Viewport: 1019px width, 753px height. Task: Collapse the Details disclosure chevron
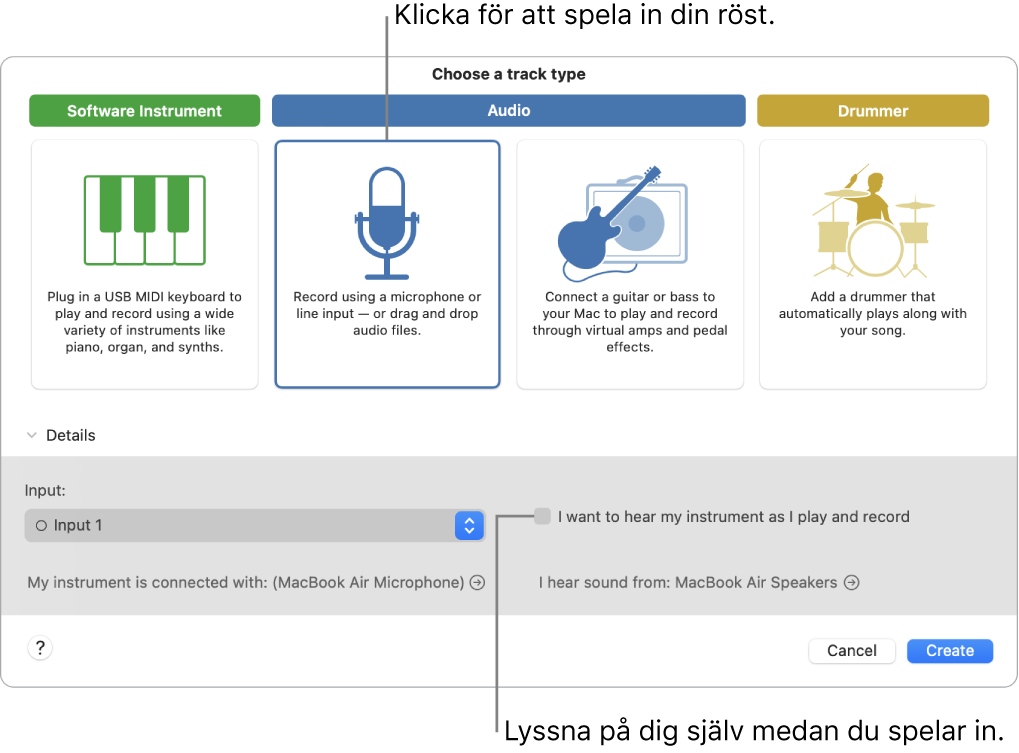31,435
